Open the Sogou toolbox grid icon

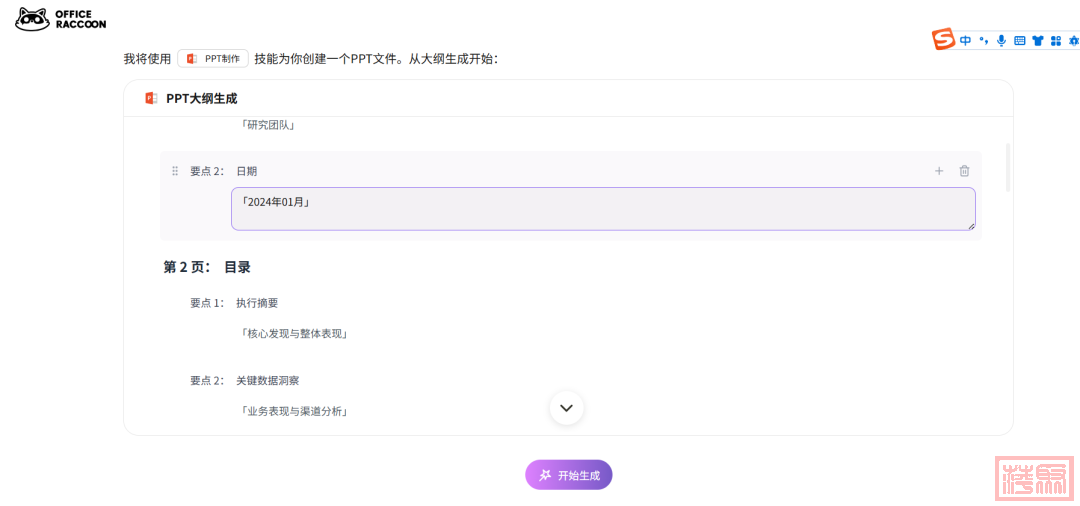pyautogui.click(x=1055, y=41)
